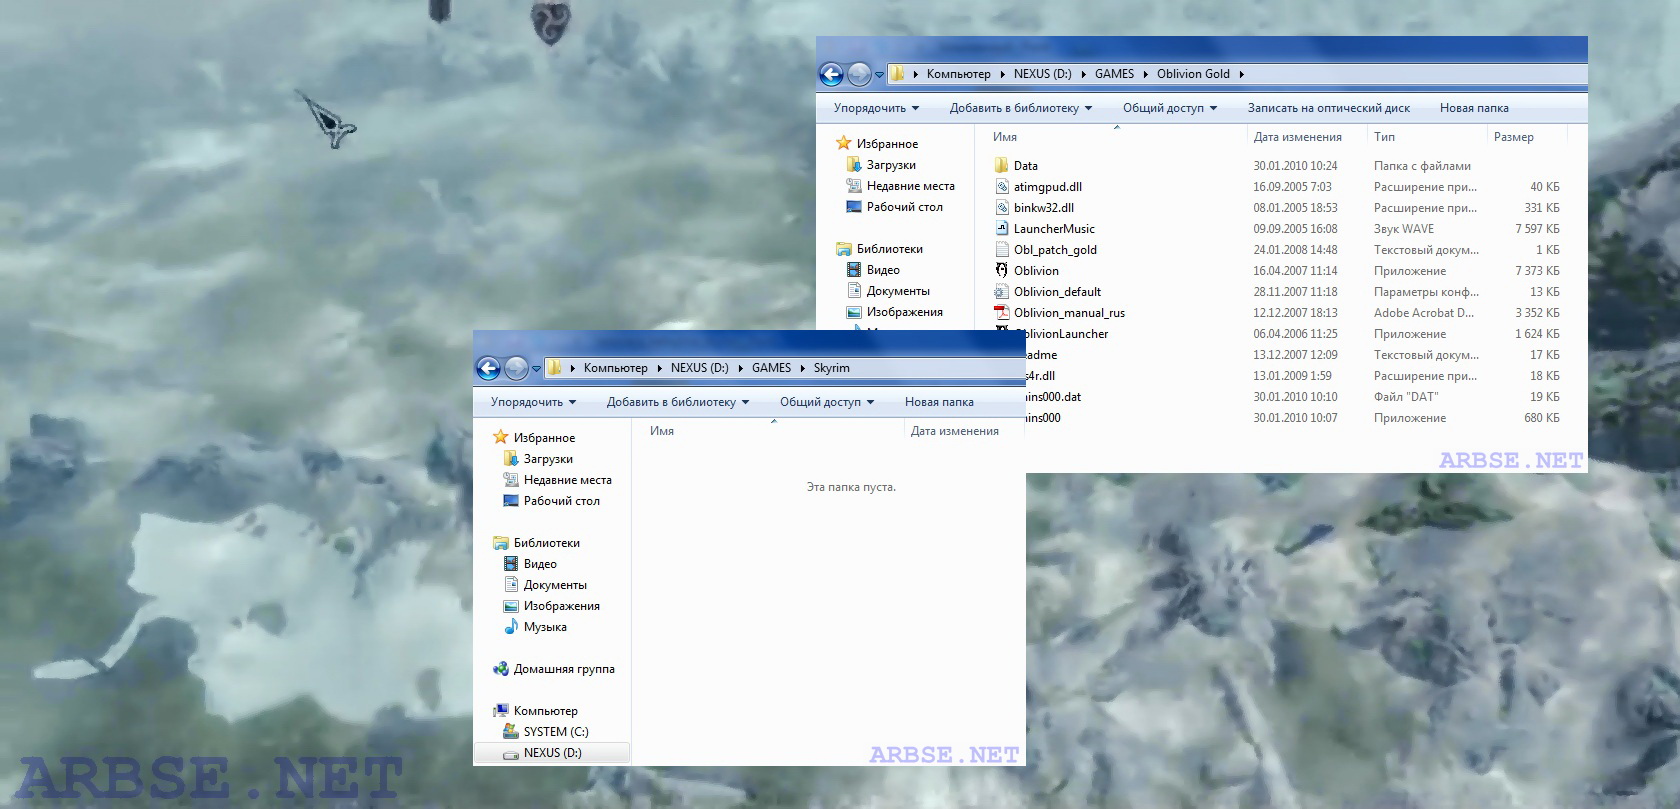Screen dimensions: 1680x809
Task: Open Рабочий стол in Skyrim window sidebar
Action: tap(551, 501)
